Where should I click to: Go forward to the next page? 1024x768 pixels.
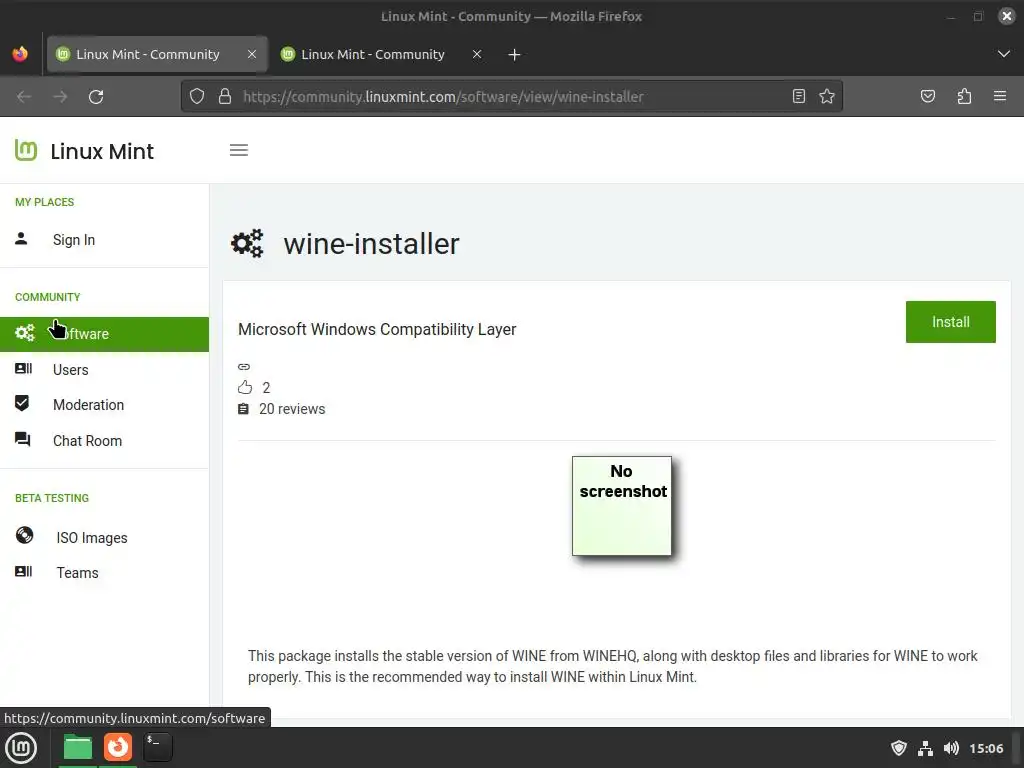(60, 97)
